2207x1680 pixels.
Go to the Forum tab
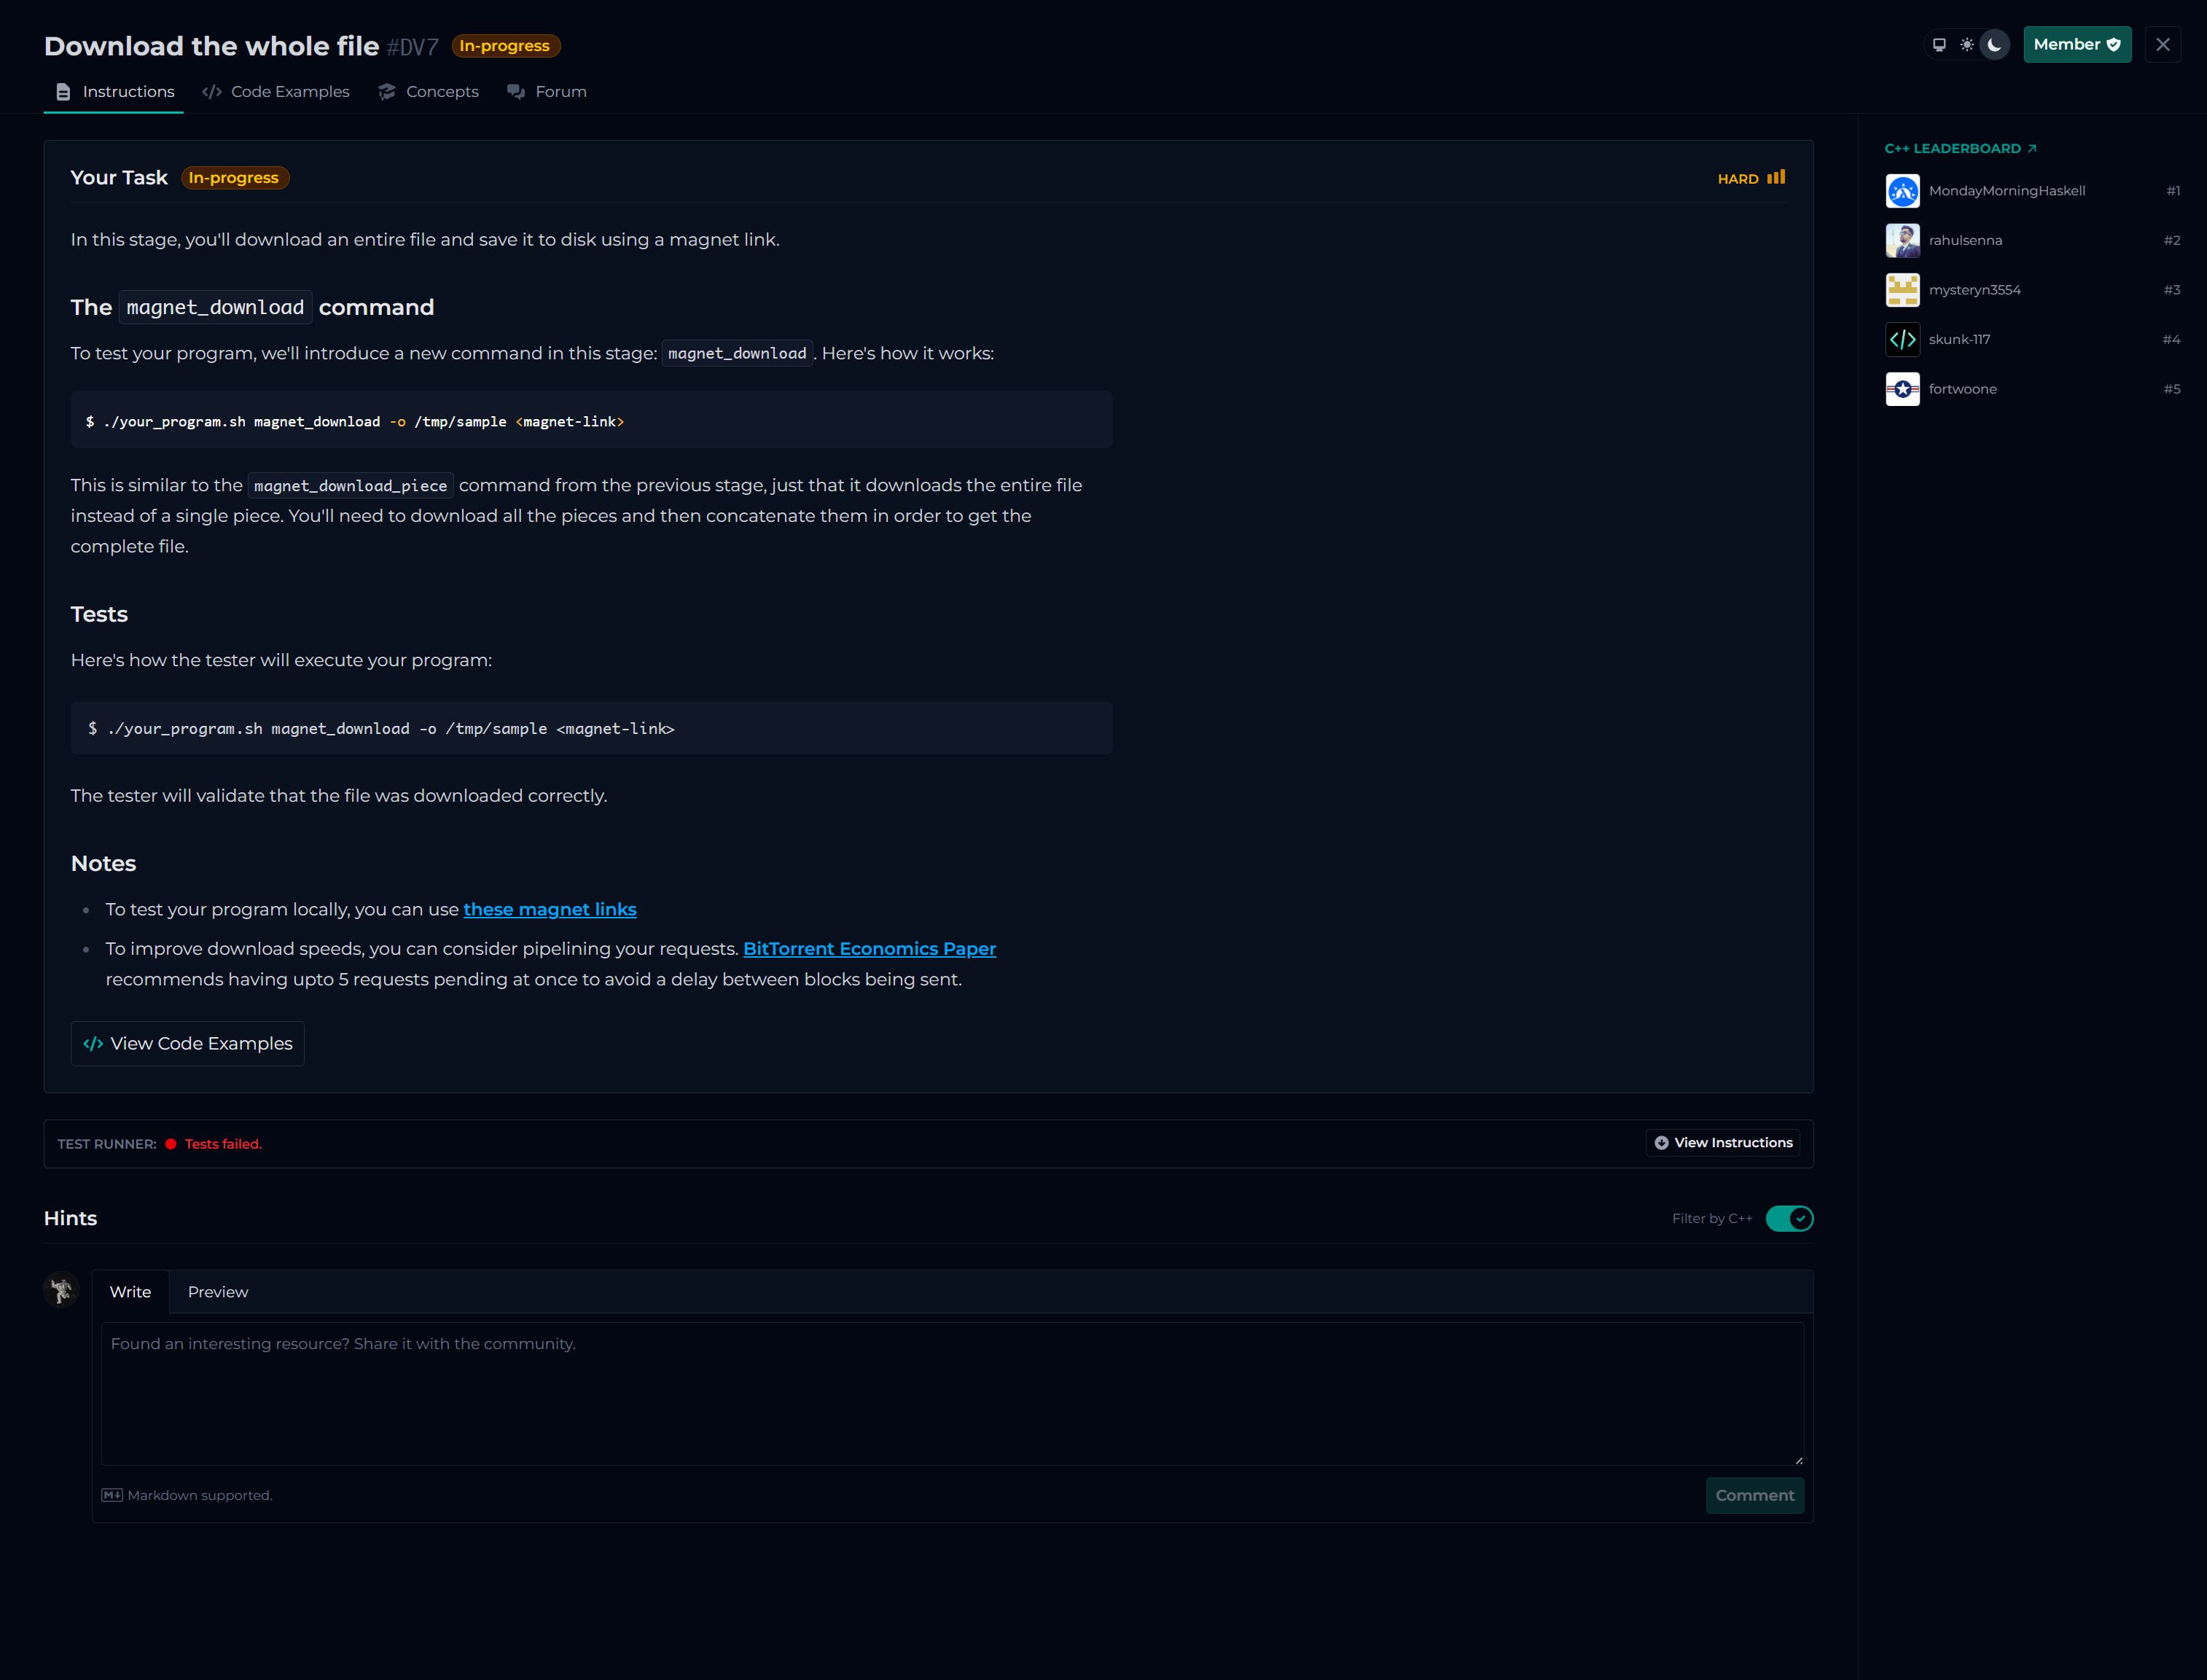coord(547,92)
